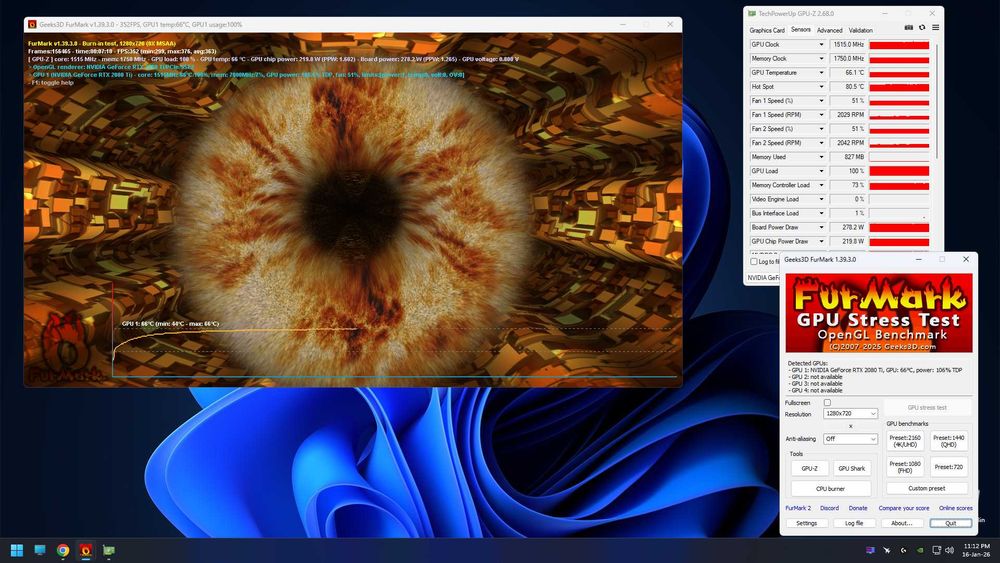Click the first system tray icon

pyautogui.click(x=871, y=550)
